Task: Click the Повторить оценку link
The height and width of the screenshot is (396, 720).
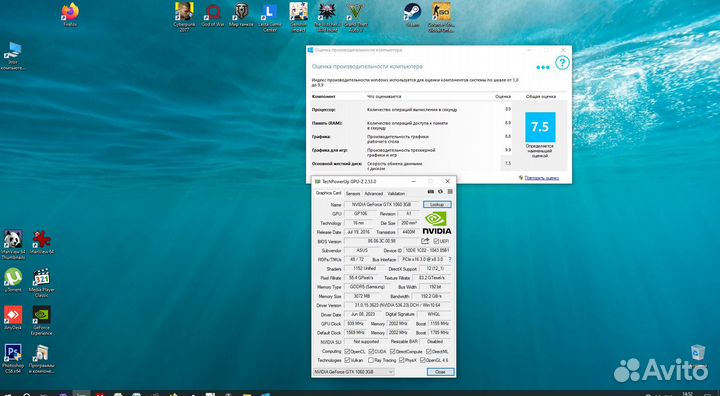Action: click(x=541, y=178)
